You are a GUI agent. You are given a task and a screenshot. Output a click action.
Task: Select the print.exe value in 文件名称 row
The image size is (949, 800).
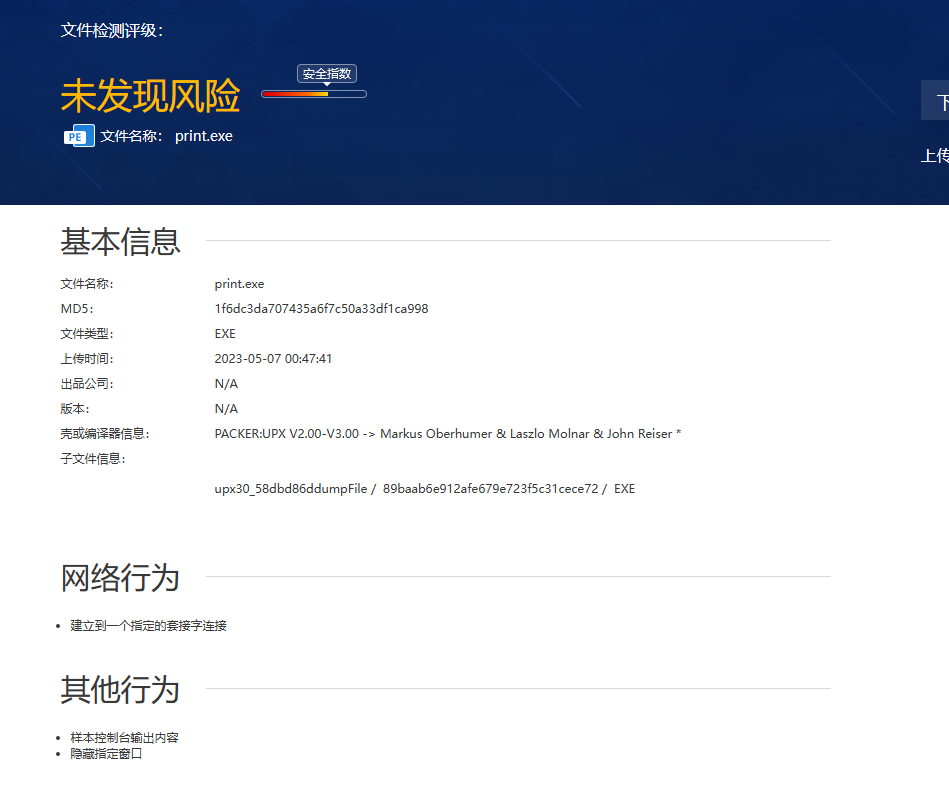[239, 284]
